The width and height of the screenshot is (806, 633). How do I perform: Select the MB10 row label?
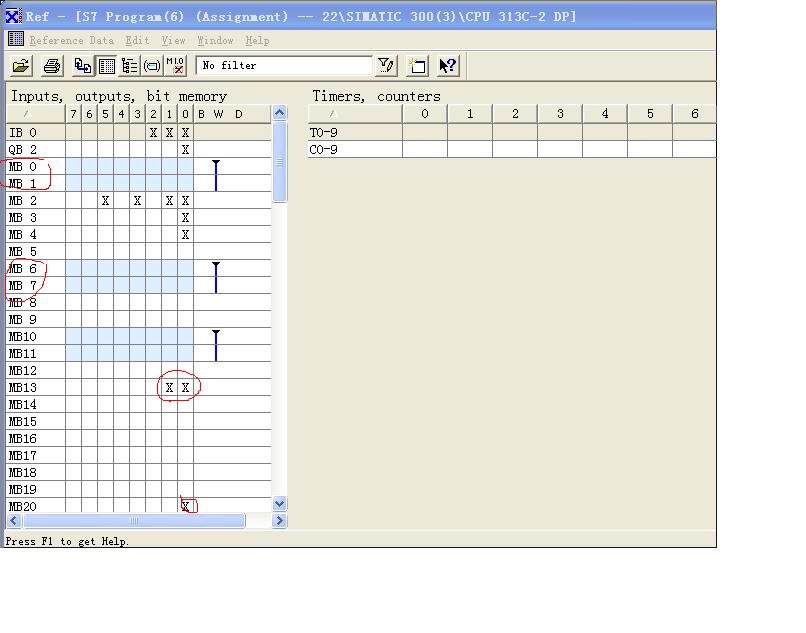click(x=23, y=336)
